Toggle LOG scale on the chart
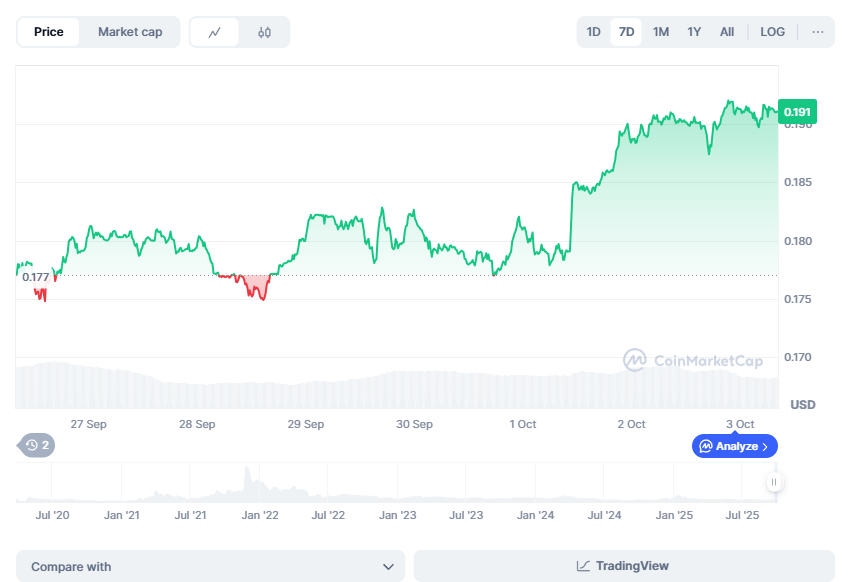Screen dimensions: 851x582 [x=772, y=32]
